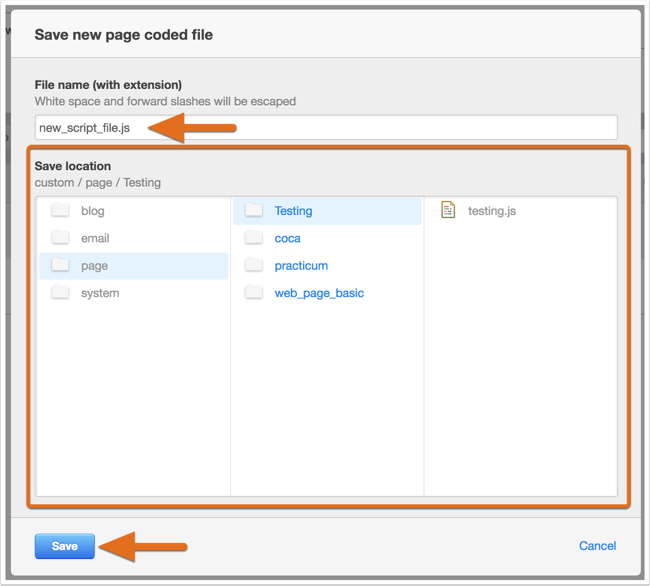650x586 pixels.
Task: Select the blog folder name
Action: [x=93, y=211]
